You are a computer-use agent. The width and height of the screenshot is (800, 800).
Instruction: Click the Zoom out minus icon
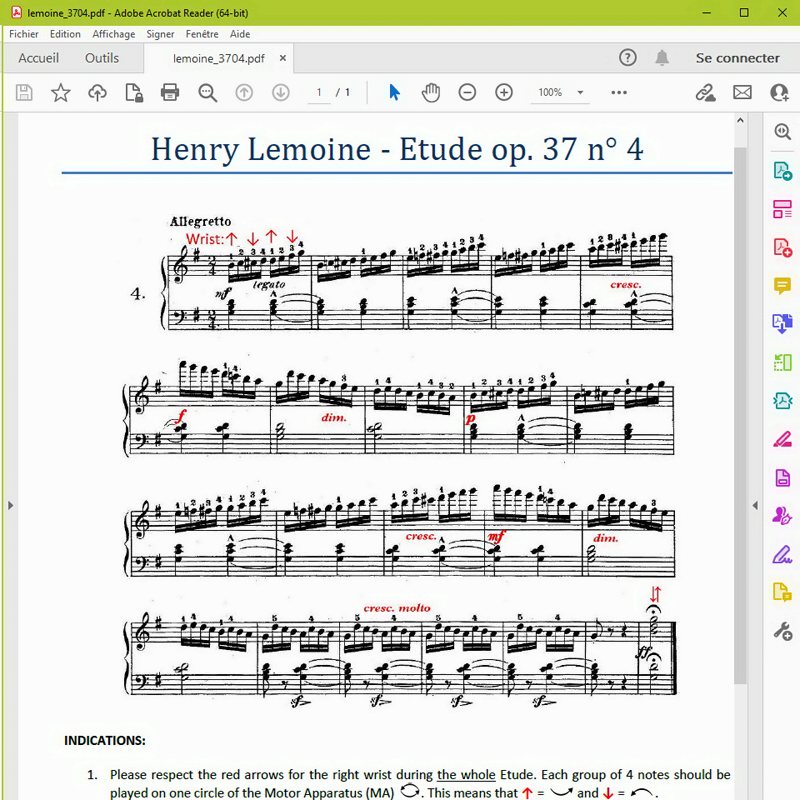pos(467,93)
